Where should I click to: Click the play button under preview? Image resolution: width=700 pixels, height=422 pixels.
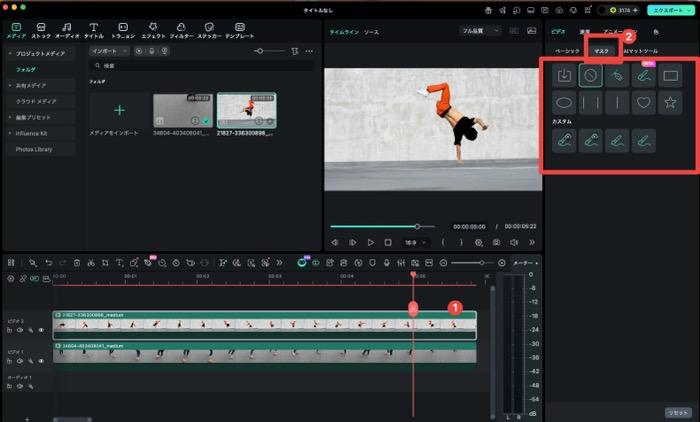(x=371, y=242)
